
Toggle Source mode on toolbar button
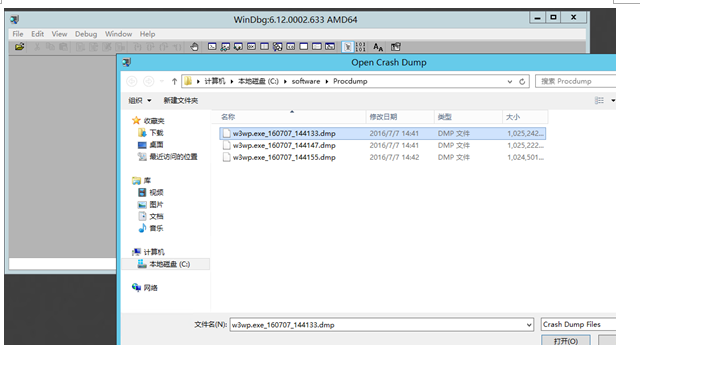tap(348, 47)
